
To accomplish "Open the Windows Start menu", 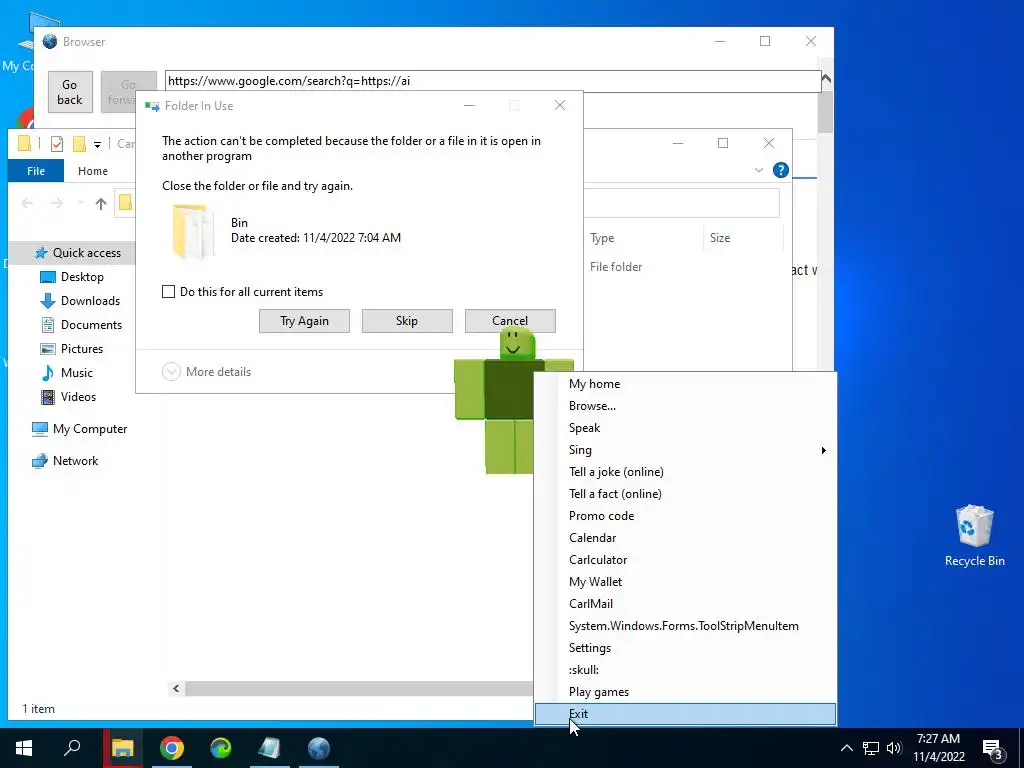I will pos(24,748).
